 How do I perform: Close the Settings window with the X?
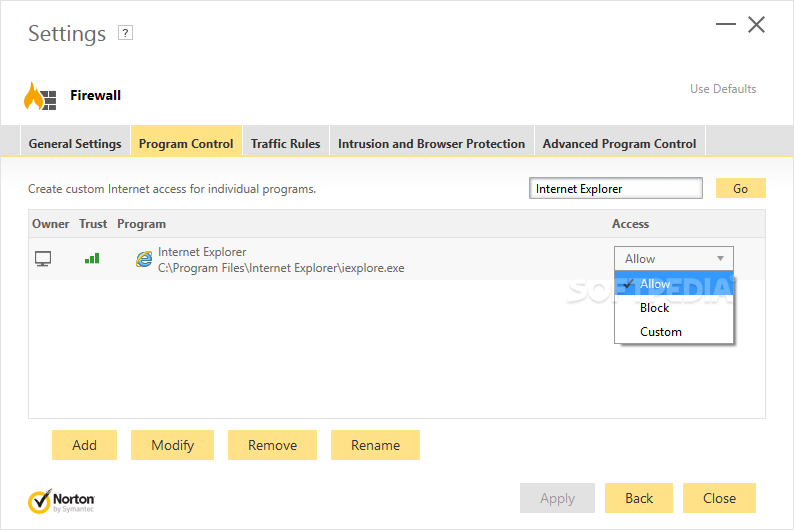(757, 24)
